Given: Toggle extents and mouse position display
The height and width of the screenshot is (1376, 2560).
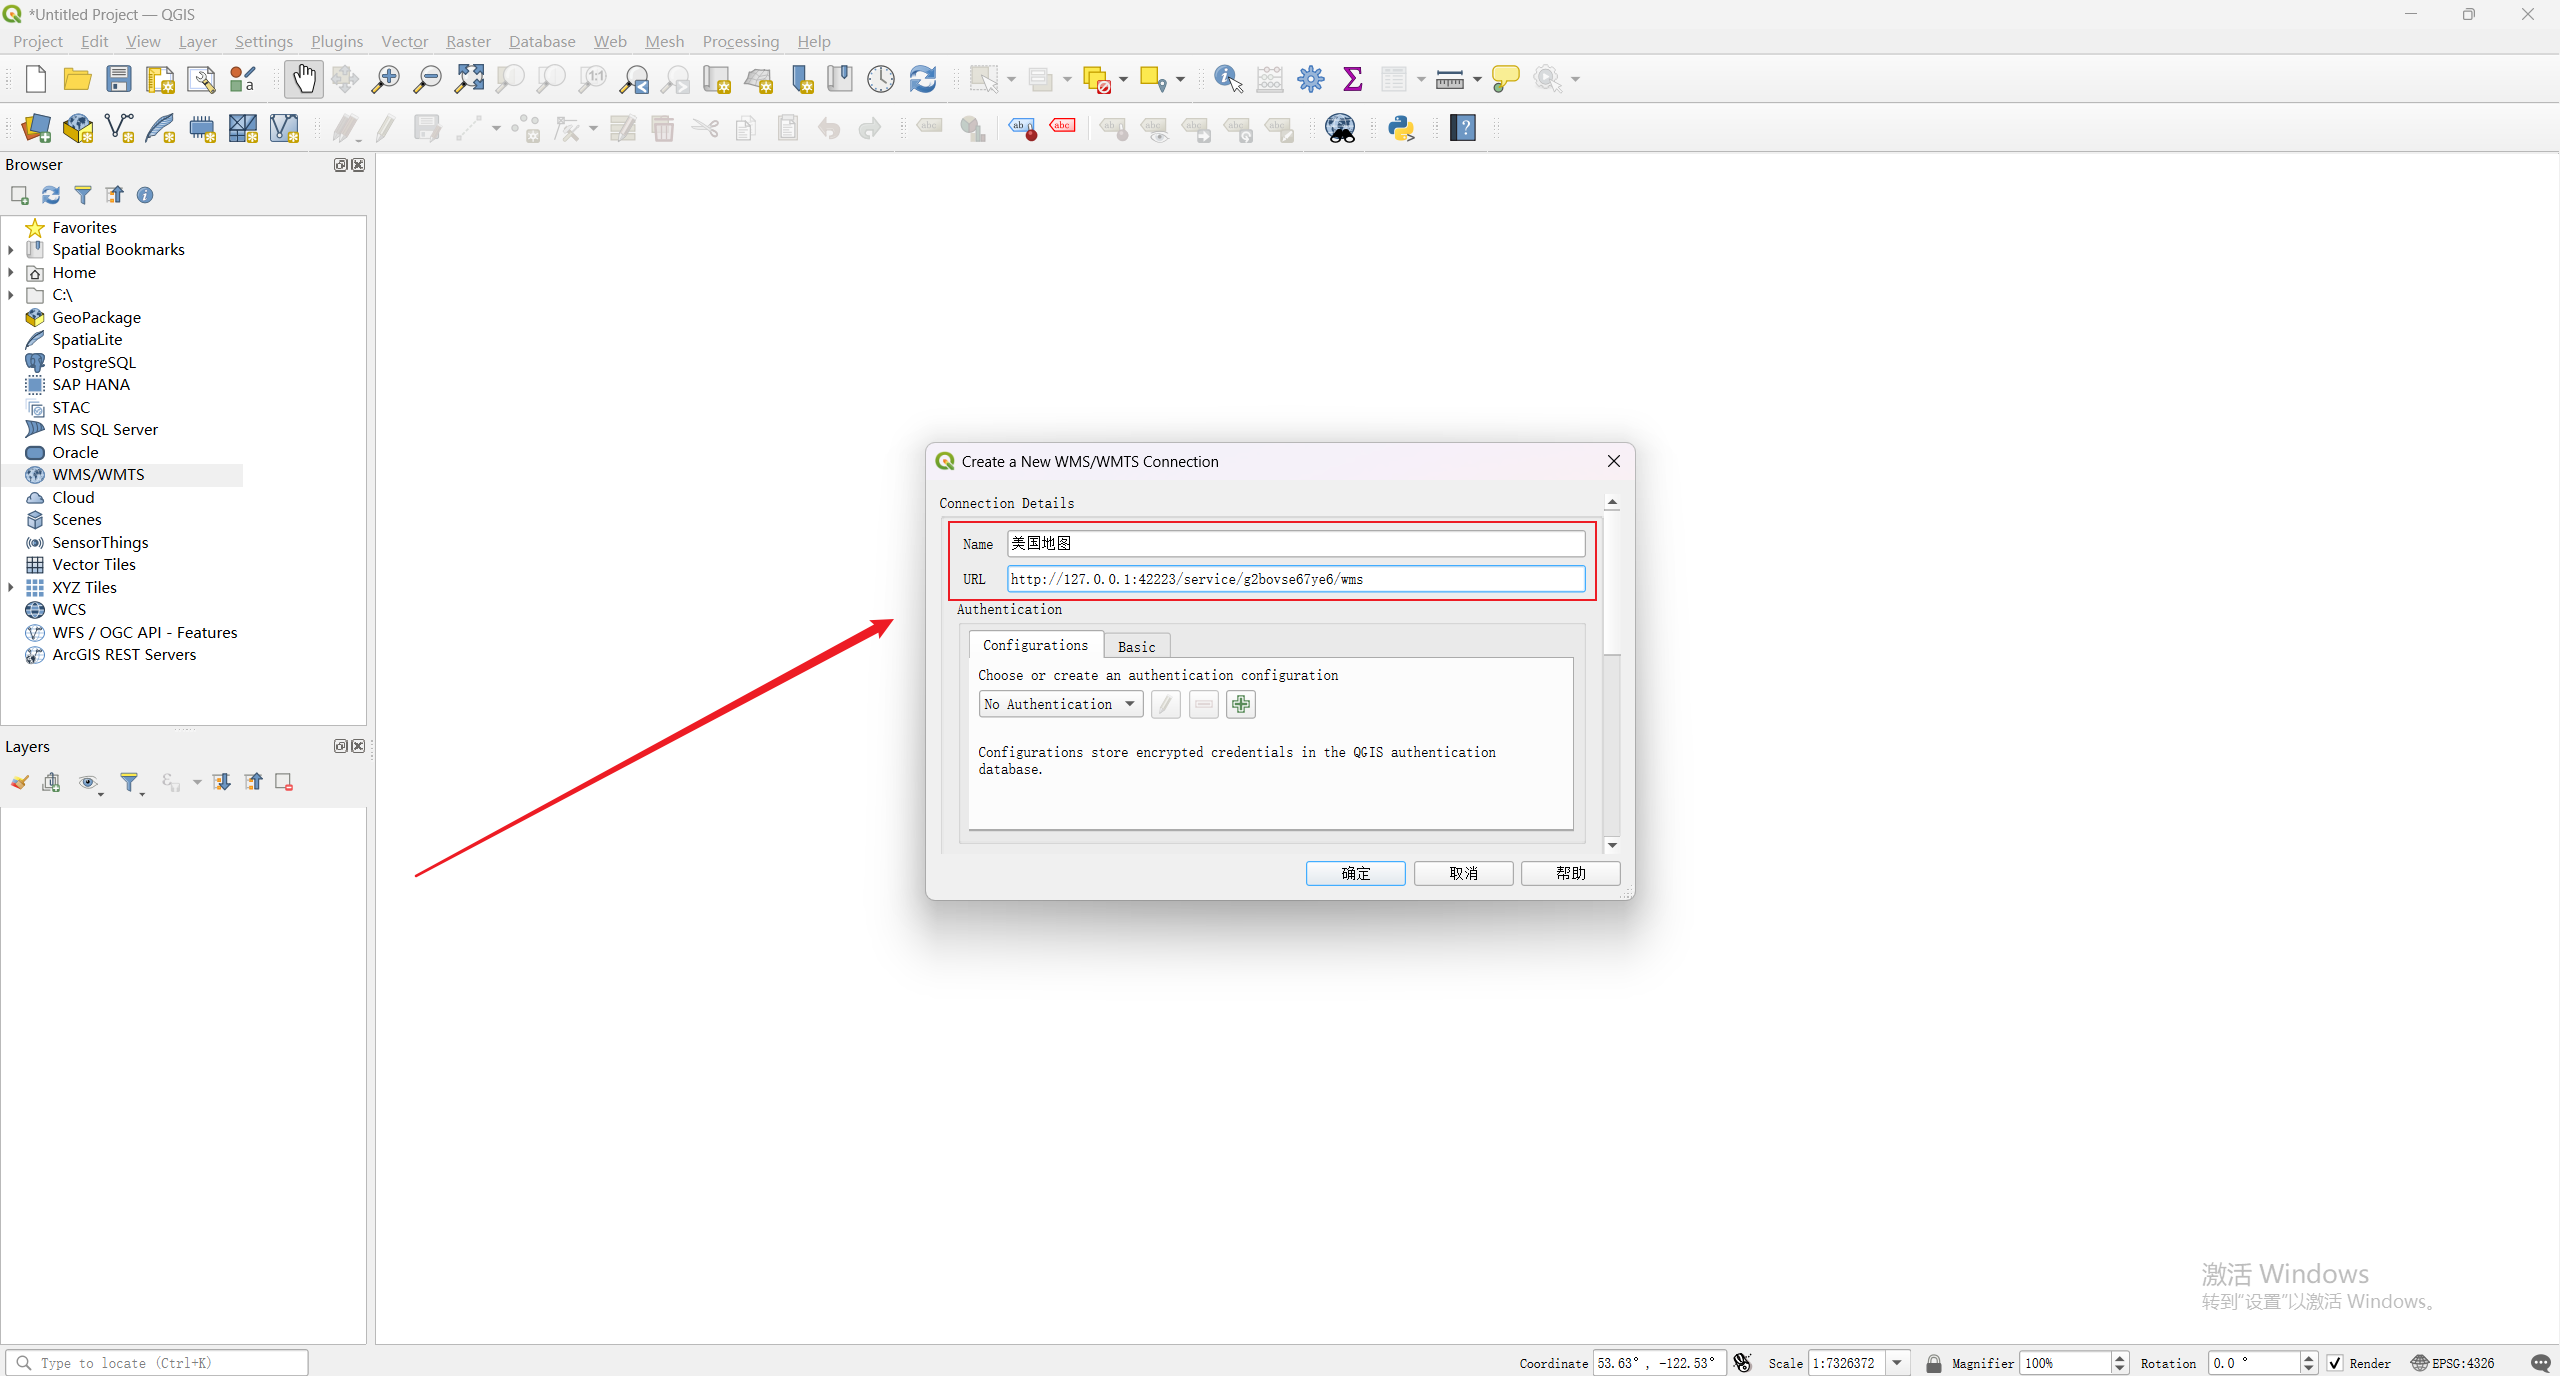Looking at the screenshot, I should click(1743, 1363).
